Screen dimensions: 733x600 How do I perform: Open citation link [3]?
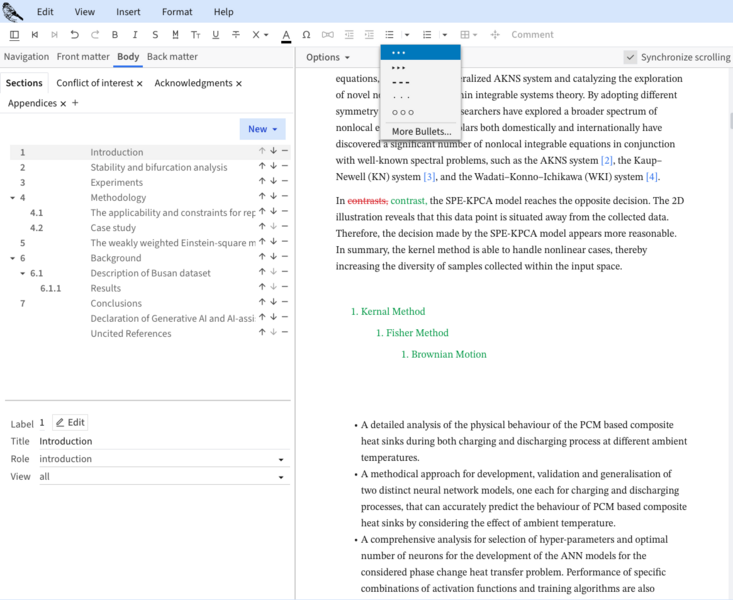[x=429, y=177]
